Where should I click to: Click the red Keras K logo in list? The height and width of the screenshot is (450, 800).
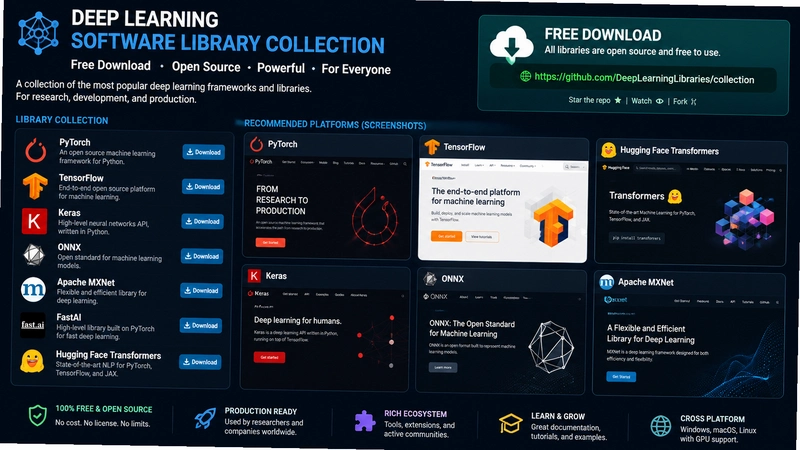coord(34,221)
